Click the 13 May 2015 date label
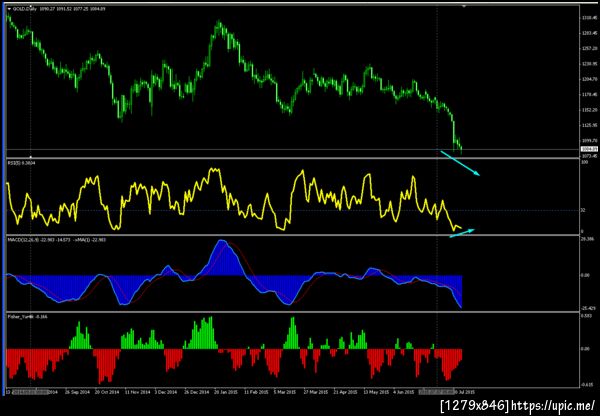This screenshot has width=600, height=416. (x=375, y=392)
